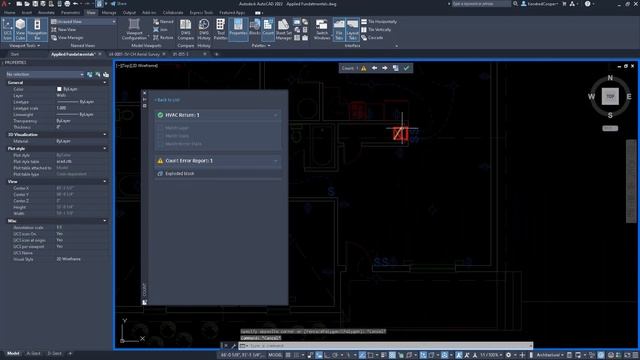
Task: Click the Switch Windows button
Action: click(322, 29)
